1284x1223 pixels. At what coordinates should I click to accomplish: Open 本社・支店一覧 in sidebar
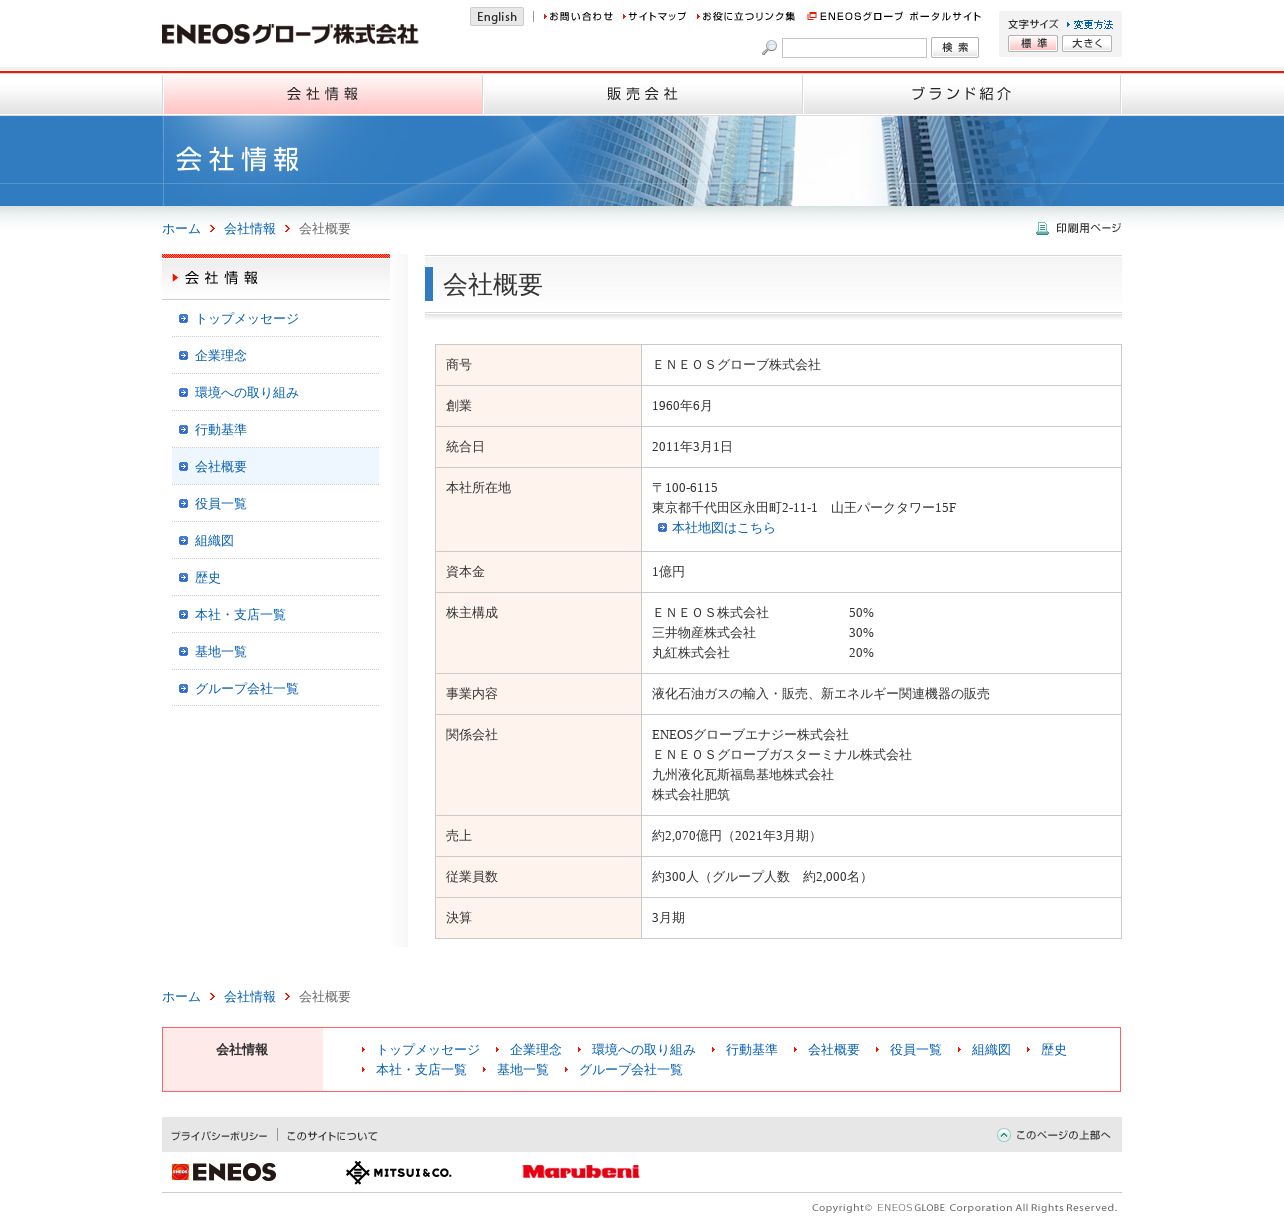pyautogui.click(x=240, y=615)
